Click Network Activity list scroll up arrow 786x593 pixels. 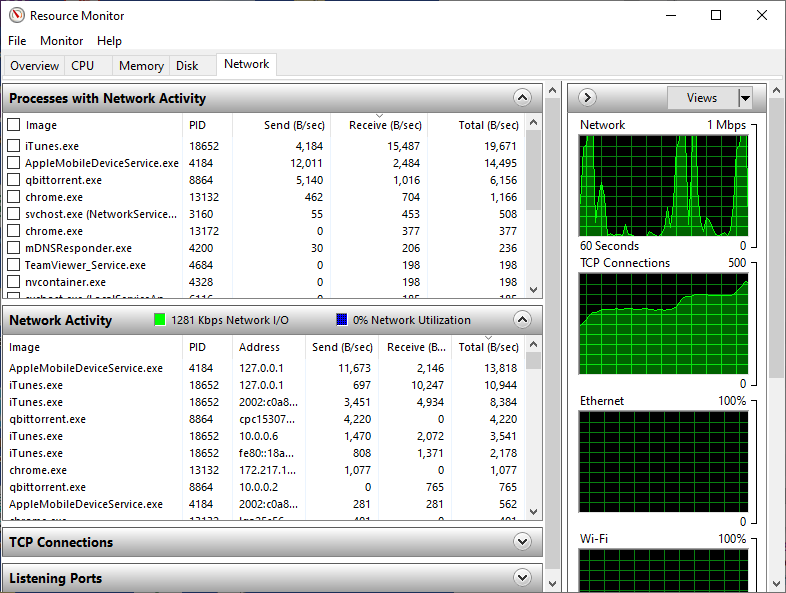533,344
